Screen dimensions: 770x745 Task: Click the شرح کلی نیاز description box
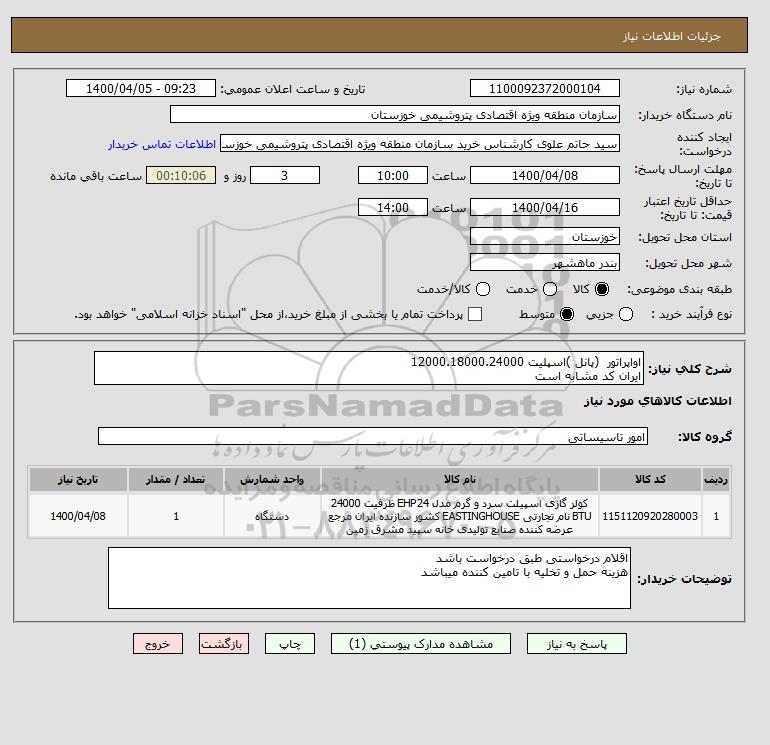coord(369,368)
